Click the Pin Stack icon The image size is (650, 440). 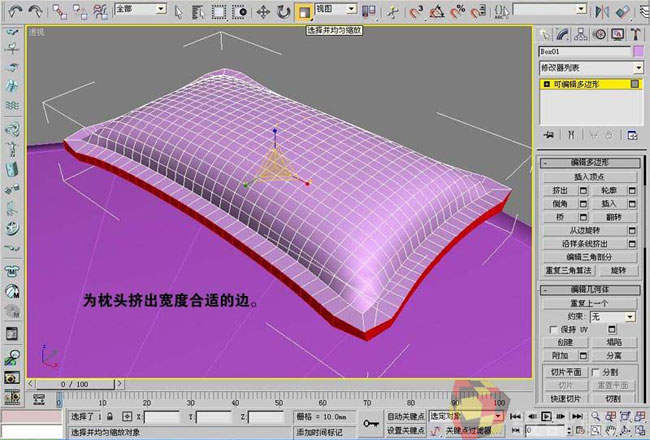pyautogui.click(x=549, y=135)
